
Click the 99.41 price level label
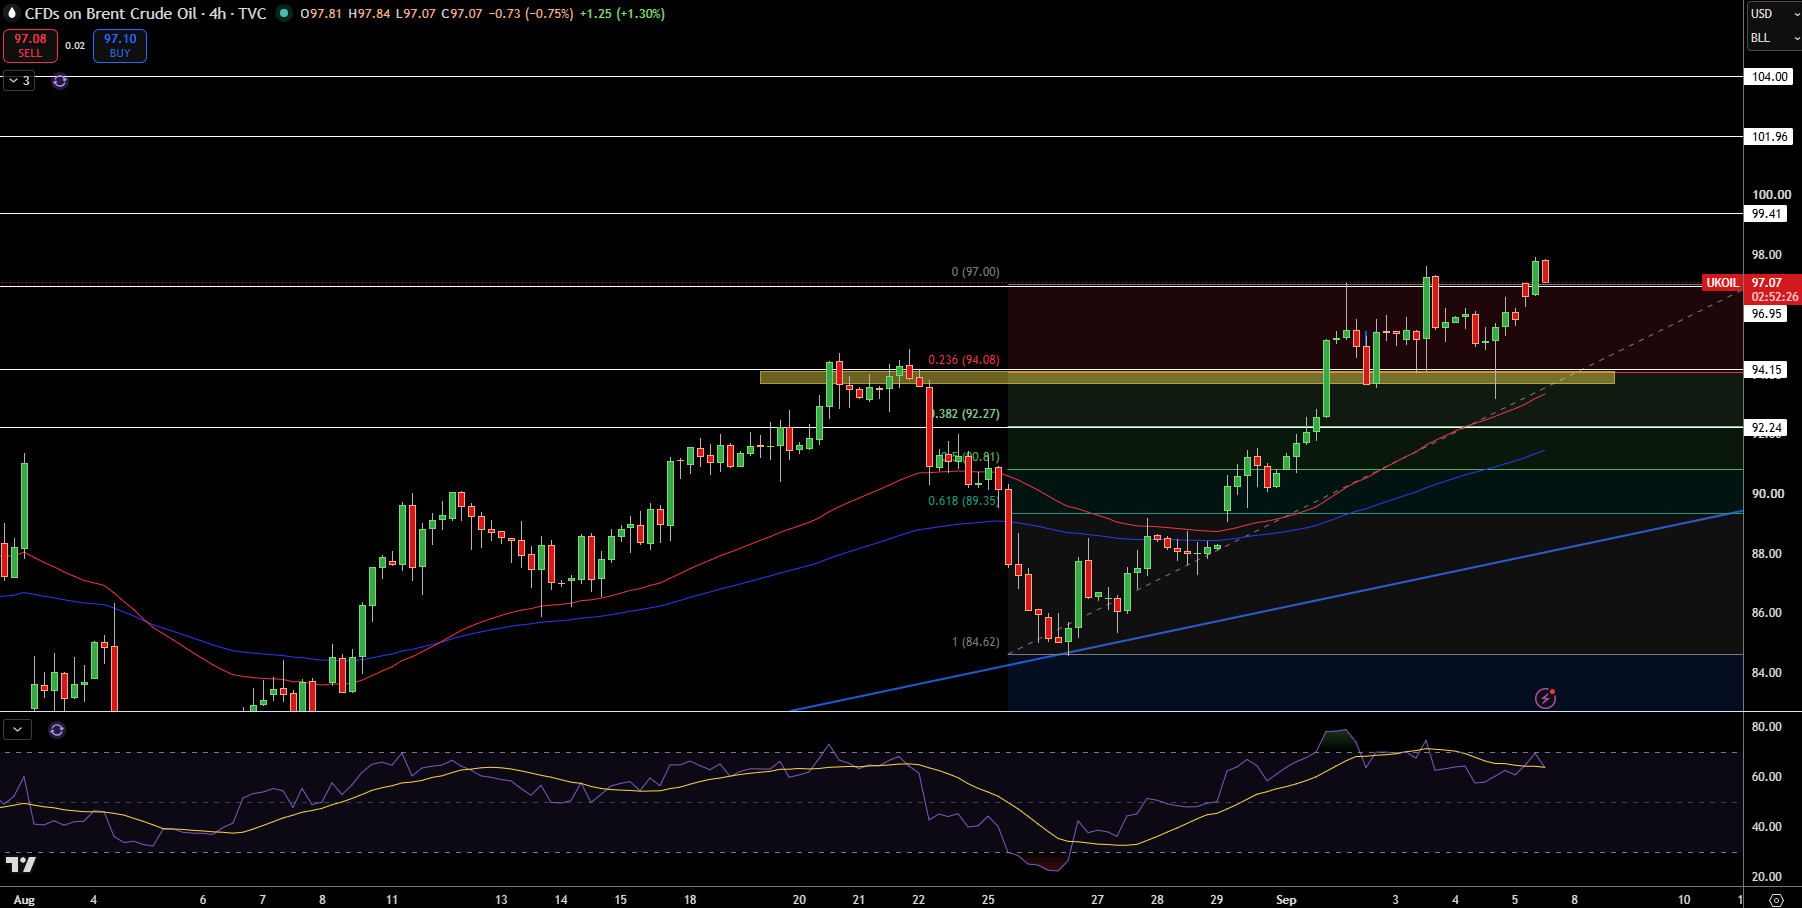point(1767,214)
